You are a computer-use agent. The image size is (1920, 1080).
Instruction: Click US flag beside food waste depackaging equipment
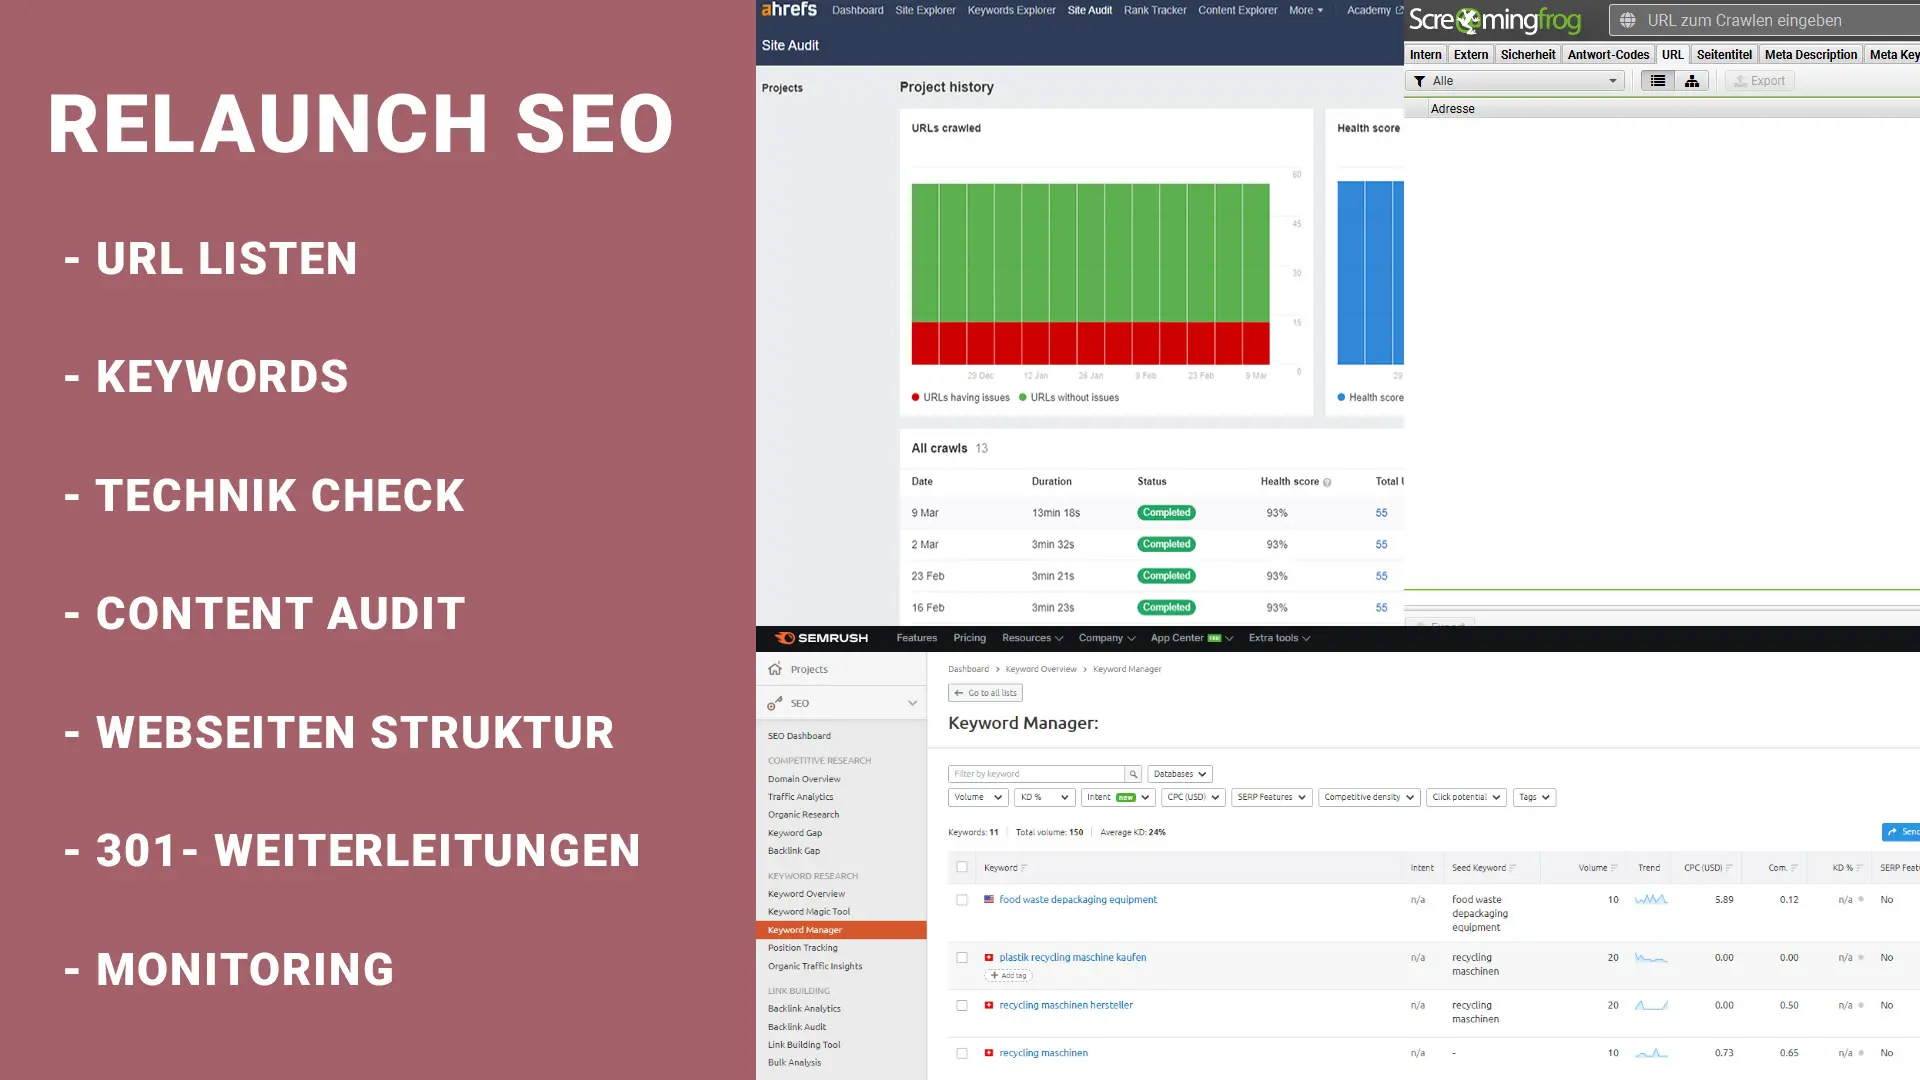coord(989,899)
